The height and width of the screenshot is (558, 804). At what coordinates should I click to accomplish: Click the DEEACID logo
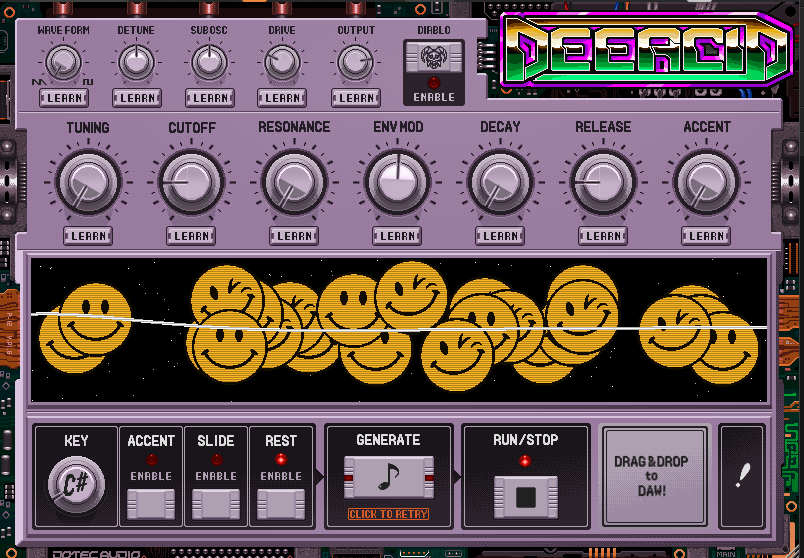pyautogui.click(x=647, y=50)
